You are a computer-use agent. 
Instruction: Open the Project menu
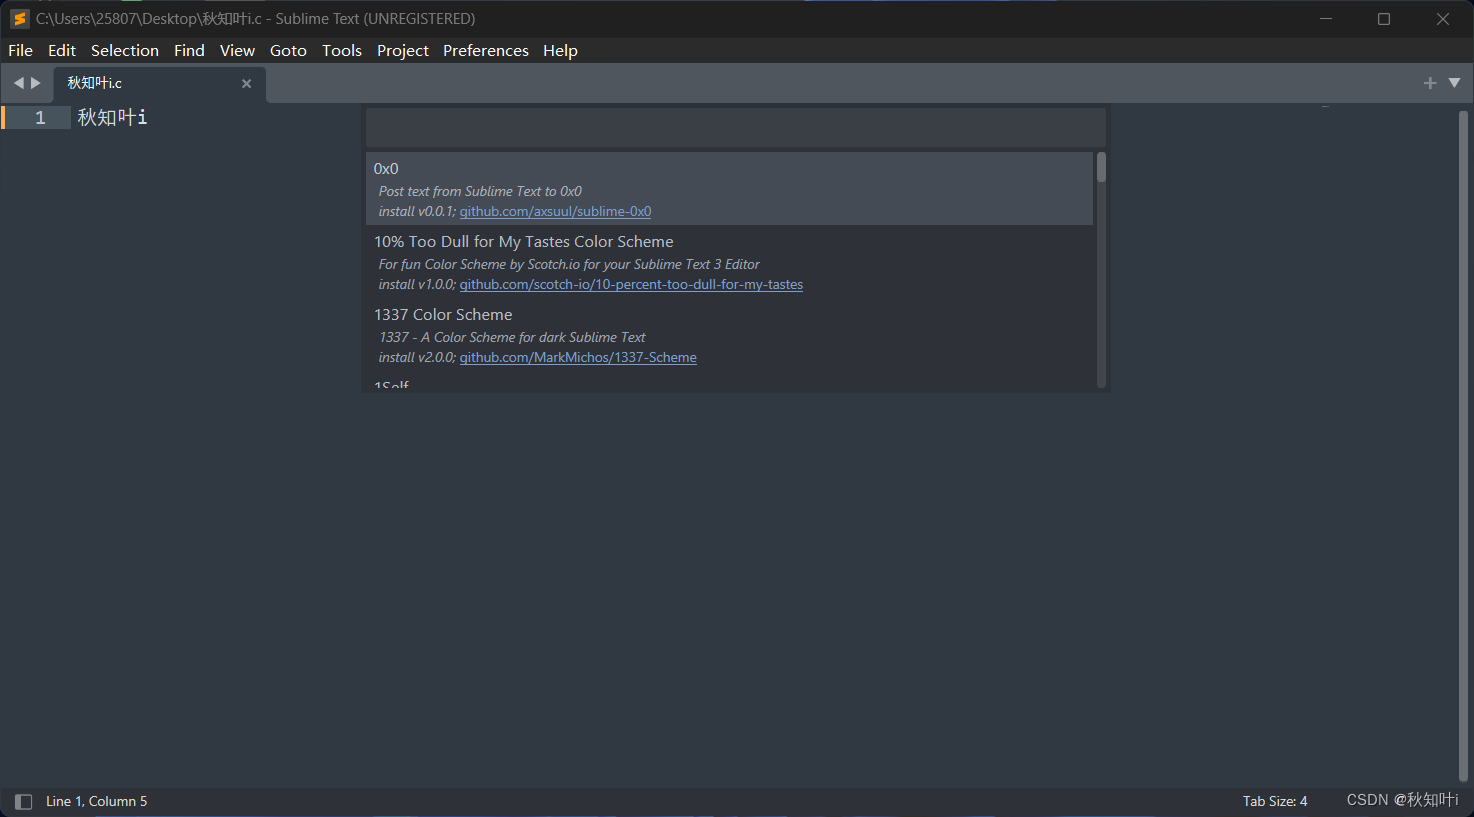coord(403,50)
